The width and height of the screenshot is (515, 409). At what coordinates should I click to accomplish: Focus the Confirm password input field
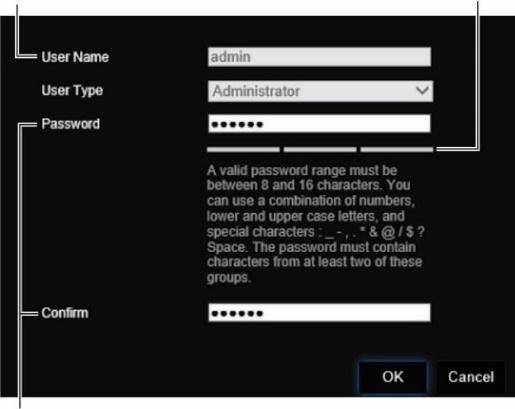(x=319, y=312)
